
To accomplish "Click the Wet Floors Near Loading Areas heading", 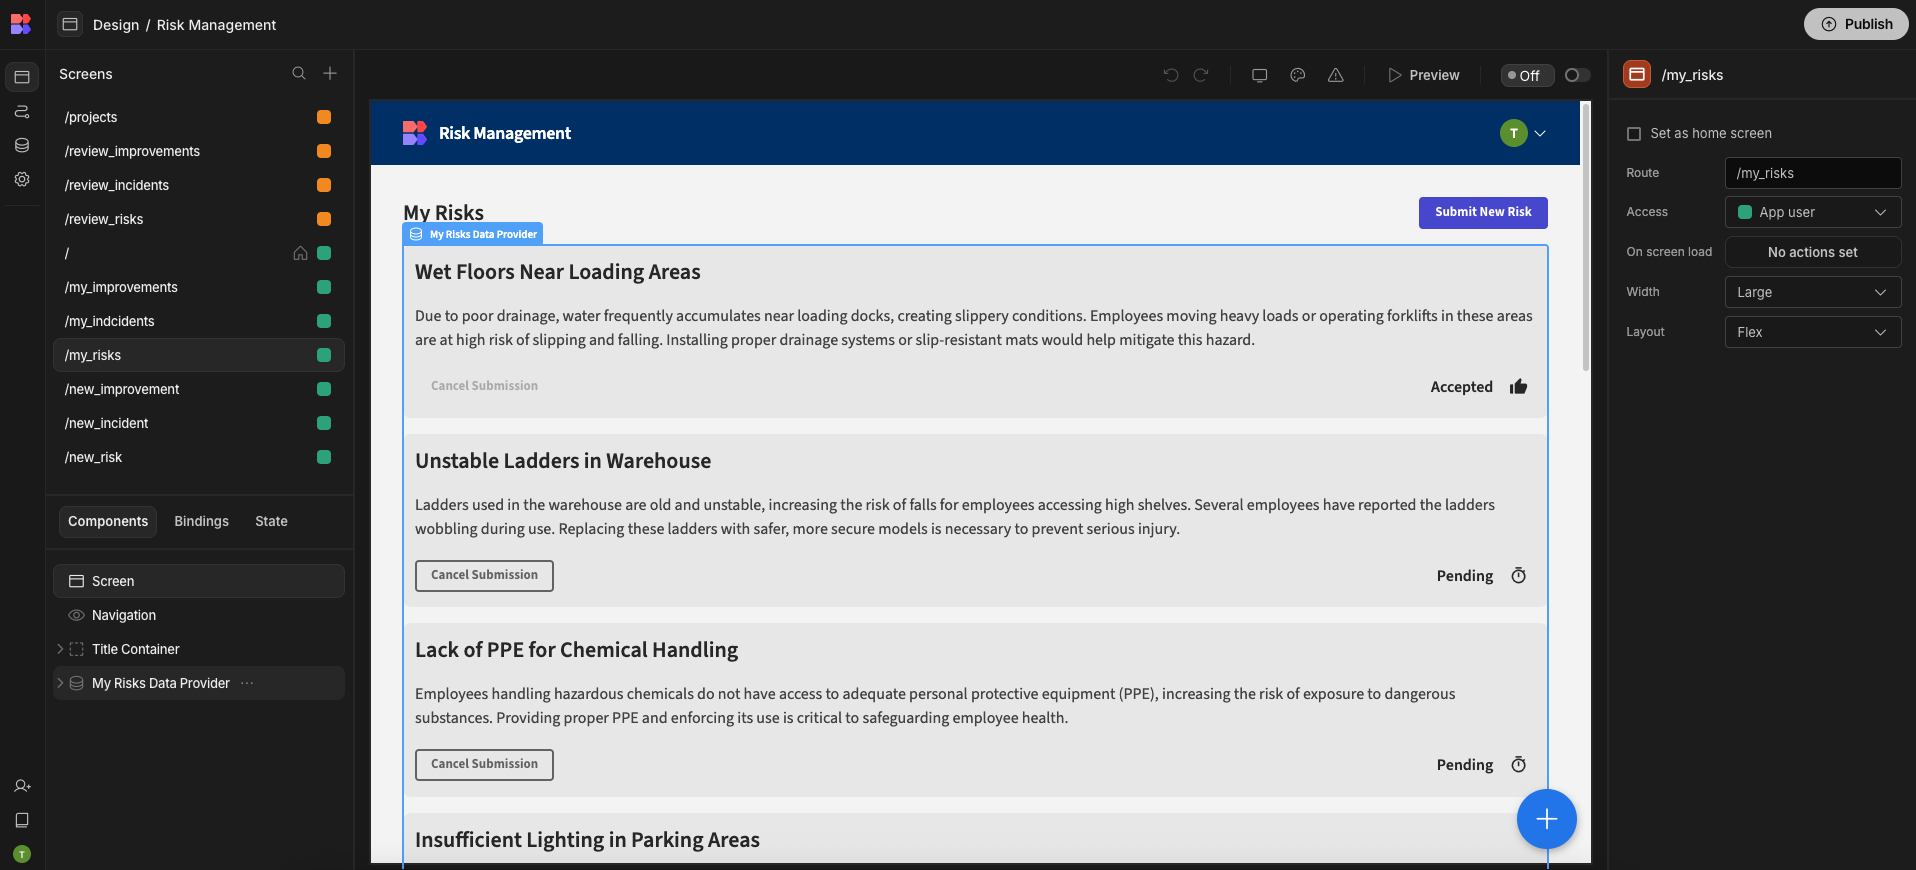I will click(x=558, y=272).
